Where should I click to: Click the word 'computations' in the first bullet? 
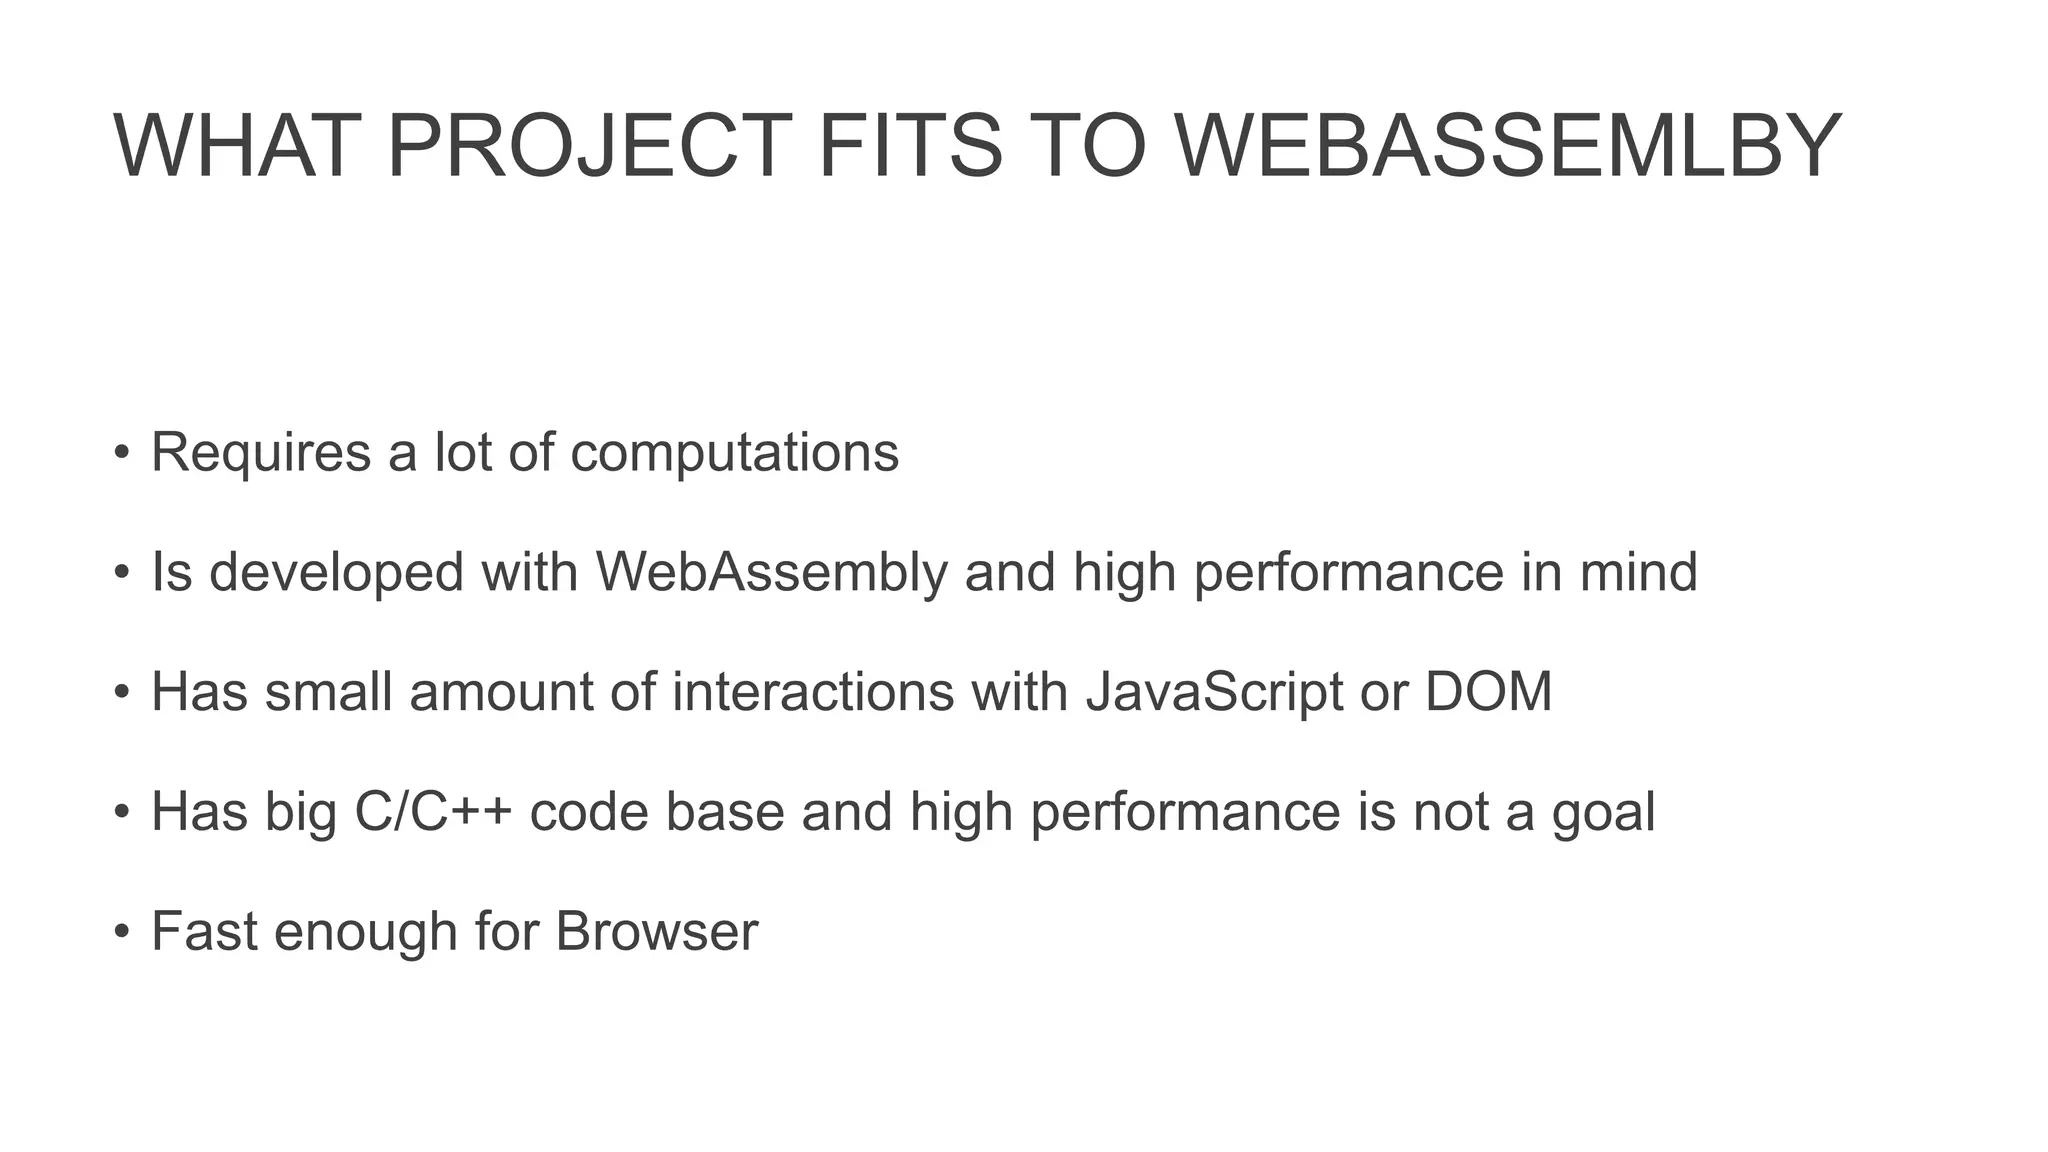pos(734,452)
